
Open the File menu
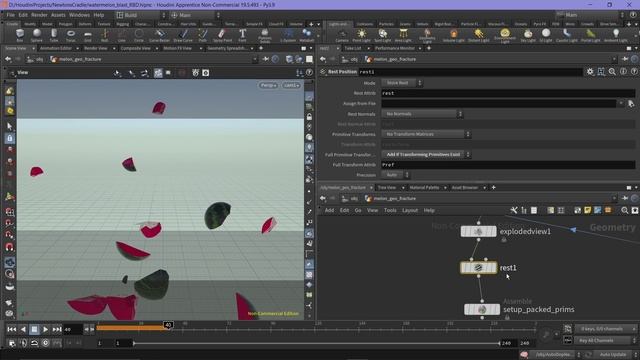10,15
